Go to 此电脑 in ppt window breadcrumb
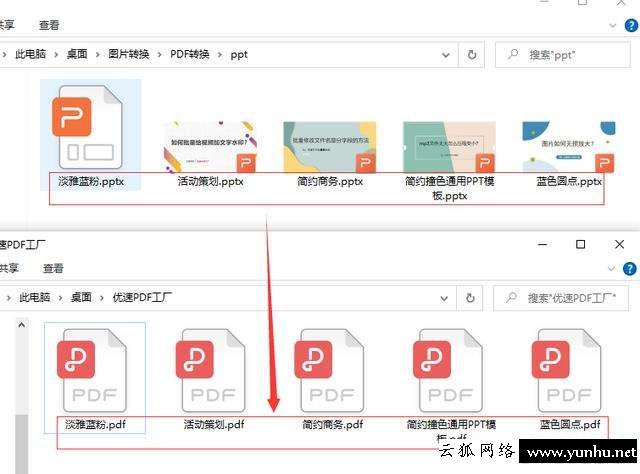This screenshot has width=640, height=474. [31, 54]
